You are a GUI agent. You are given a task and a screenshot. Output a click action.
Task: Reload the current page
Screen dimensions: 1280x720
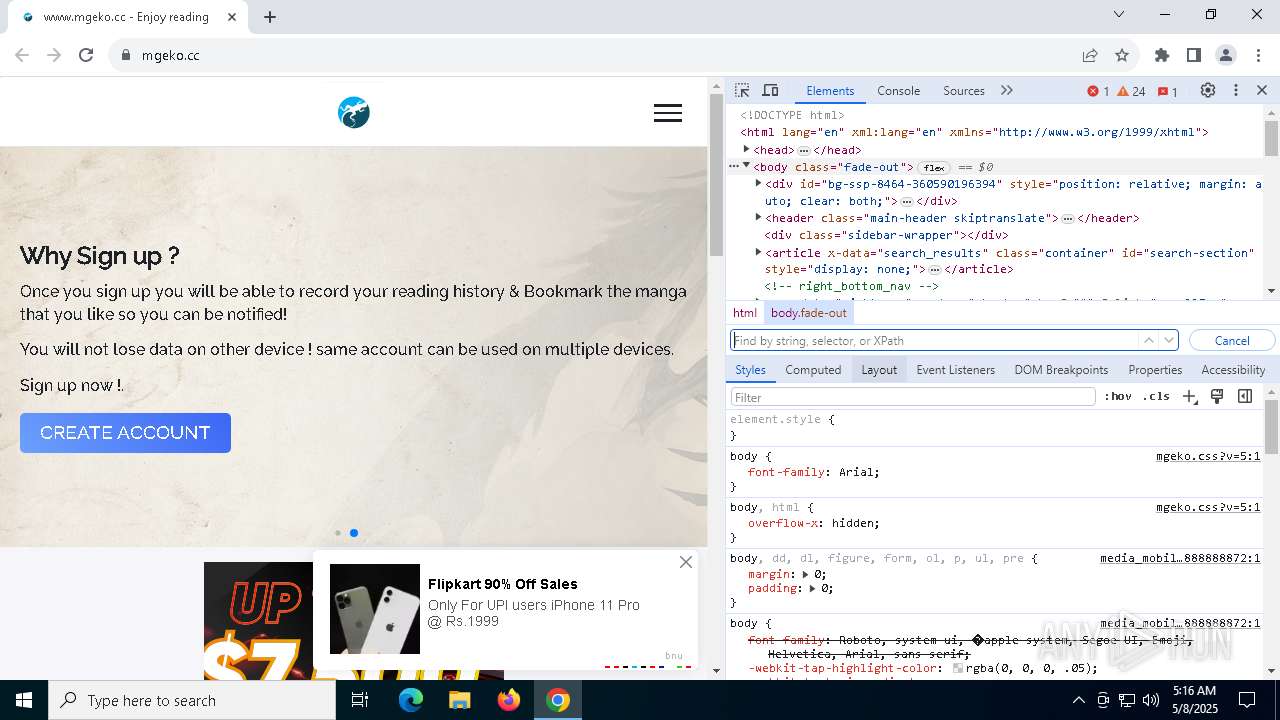[x=86, y=55]
